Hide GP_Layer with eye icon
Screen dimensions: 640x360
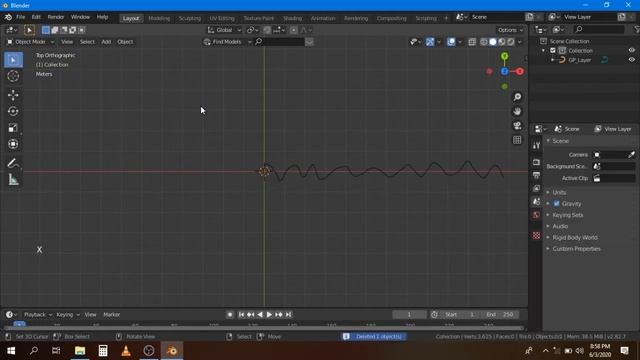coord(631,60)
